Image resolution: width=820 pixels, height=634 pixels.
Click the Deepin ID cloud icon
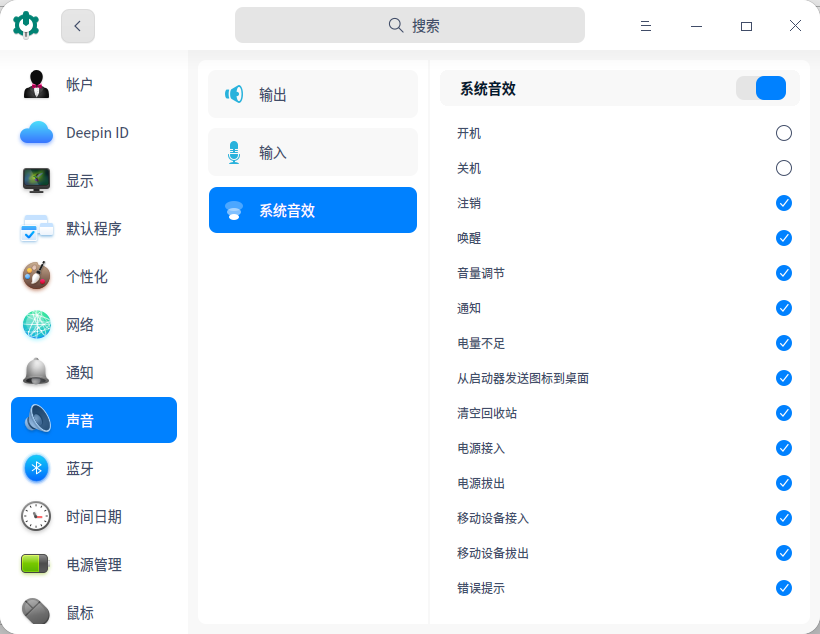click(37, 133)
